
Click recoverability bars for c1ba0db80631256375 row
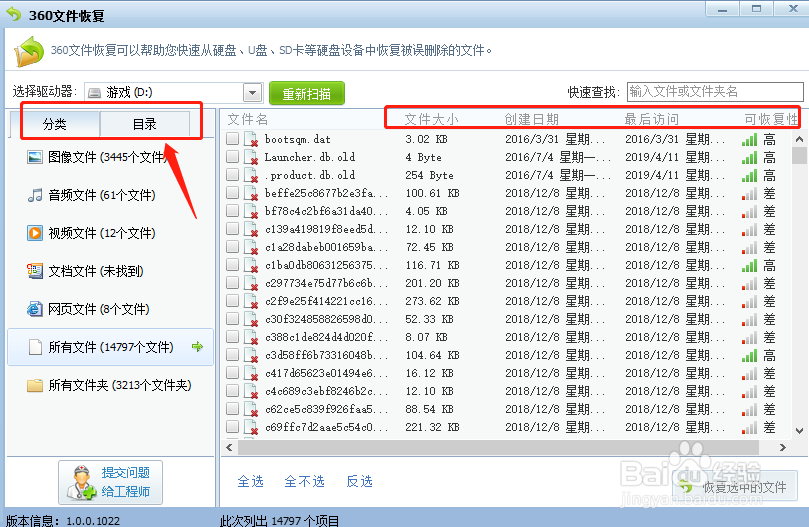[x=749, y=265]
